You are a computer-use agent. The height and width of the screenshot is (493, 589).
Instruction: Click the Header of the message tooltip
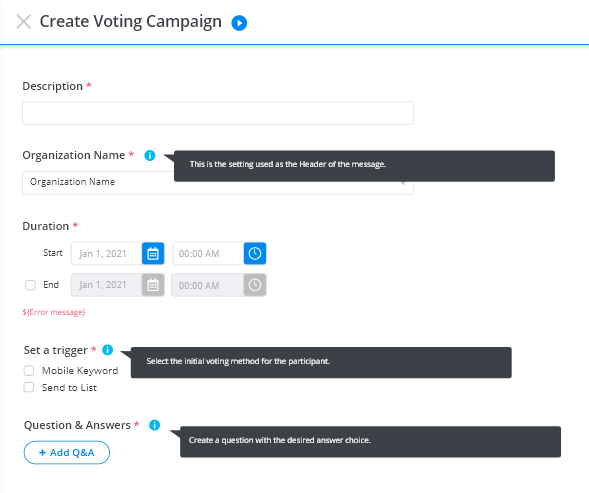[364, 166]
